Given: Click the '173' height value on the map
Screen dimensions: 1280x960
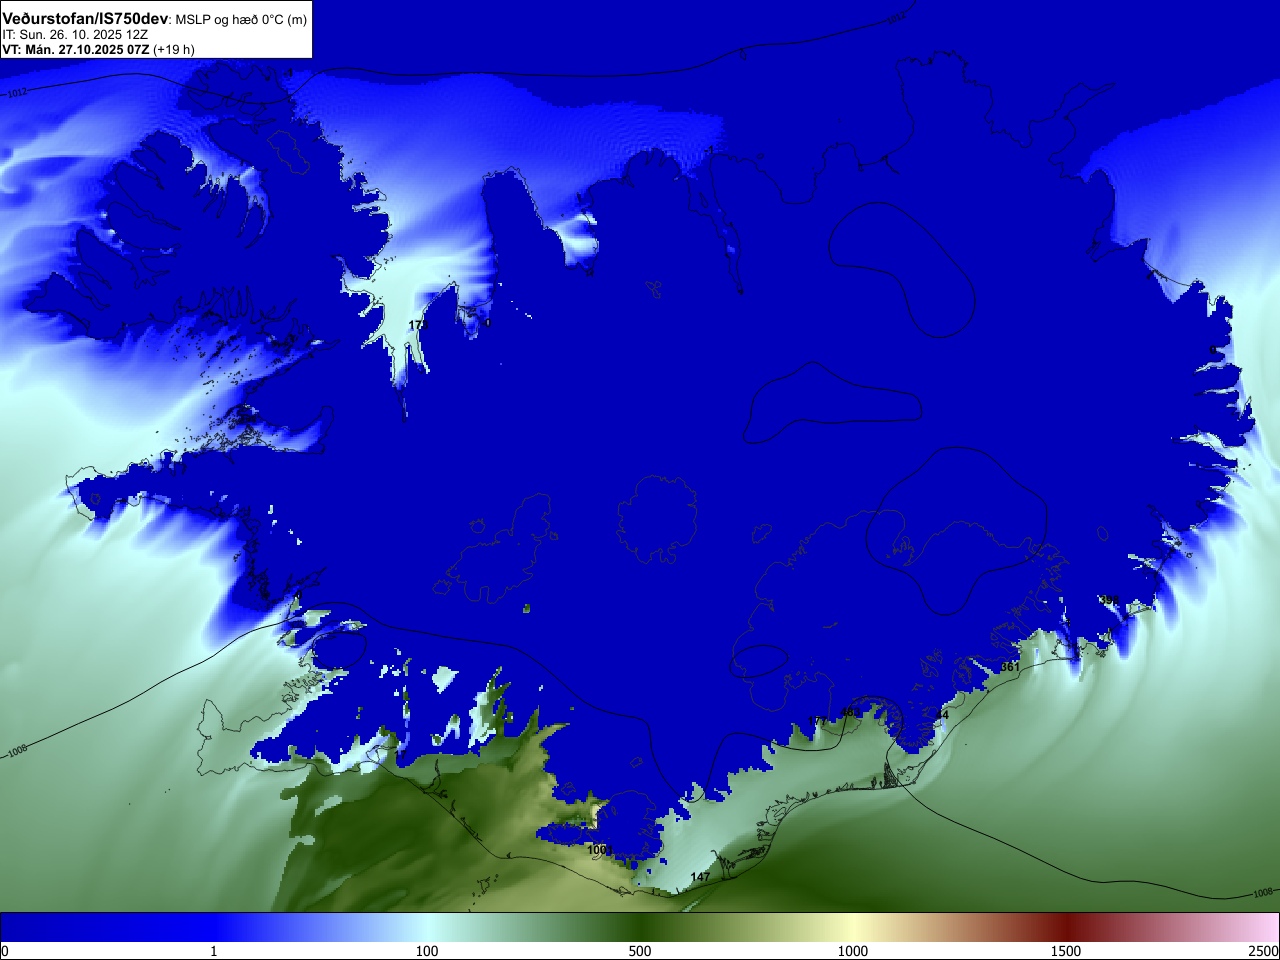Looking at the screenshot, I should click(417, 325).
